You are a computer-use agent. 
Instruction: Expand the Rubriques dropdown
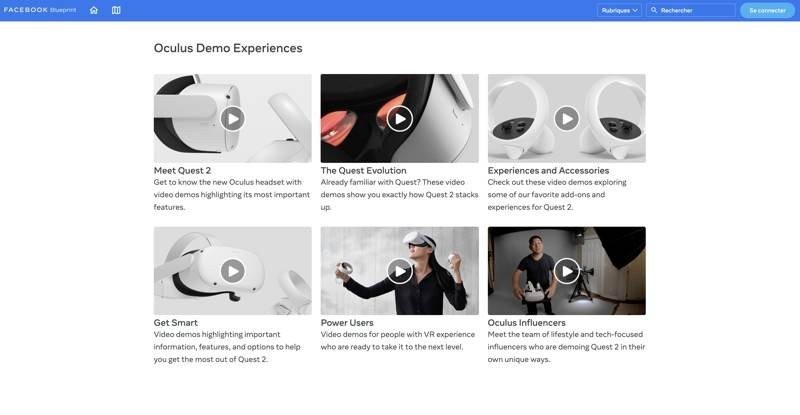pos(619,10)
